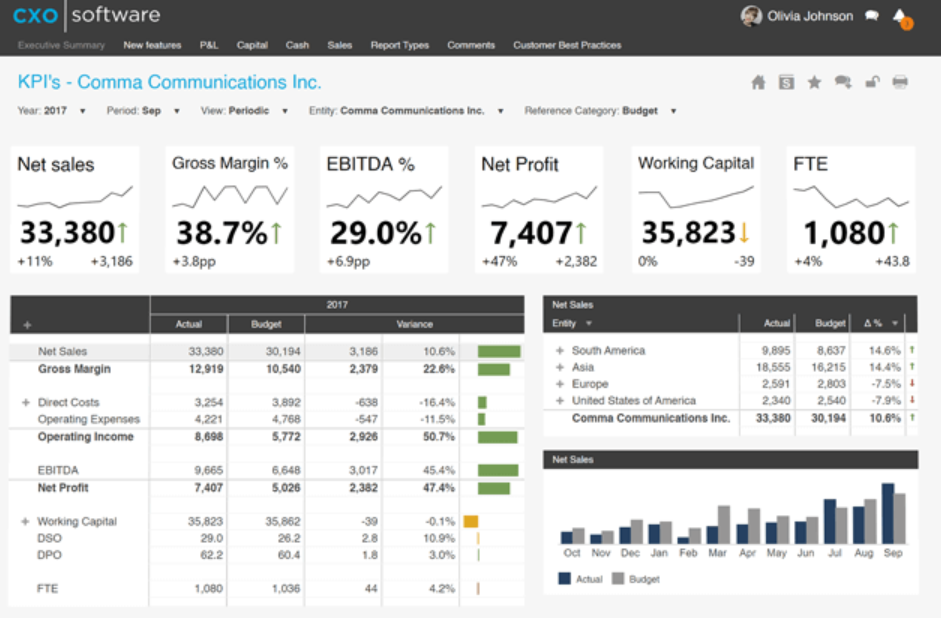Viewport: 941px width, 618px height.
Task: Go to the Comments tab
Action: [471, 45]
